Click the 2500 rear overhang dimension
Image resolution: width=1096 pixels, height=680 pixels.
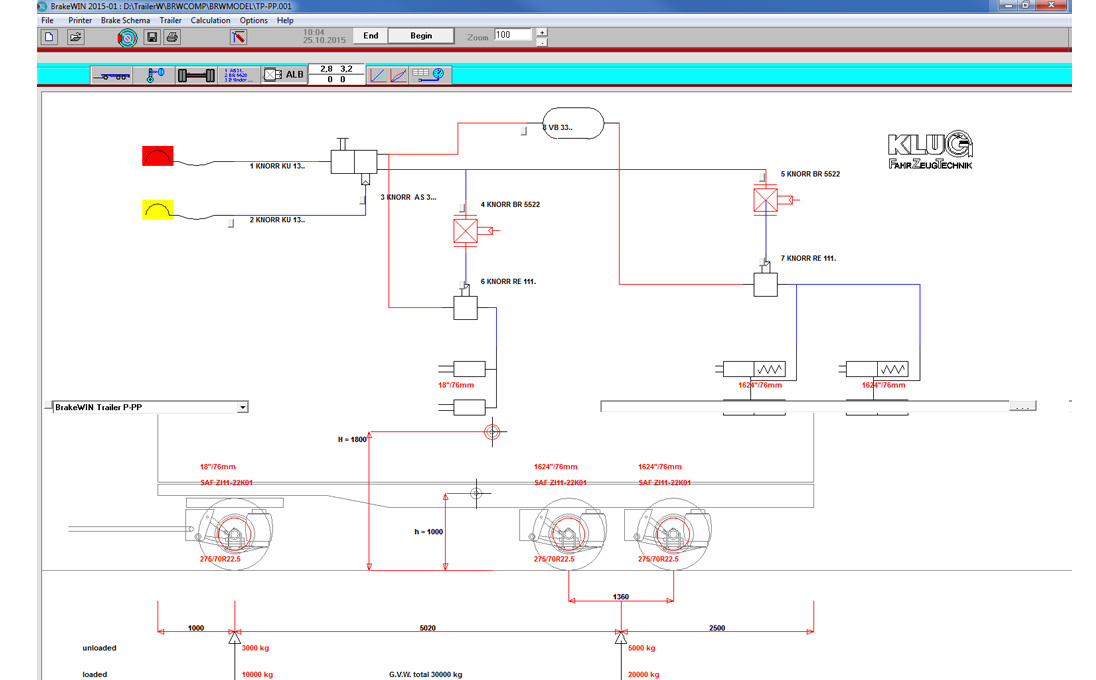pyautogui.click(x=717, y=628)
